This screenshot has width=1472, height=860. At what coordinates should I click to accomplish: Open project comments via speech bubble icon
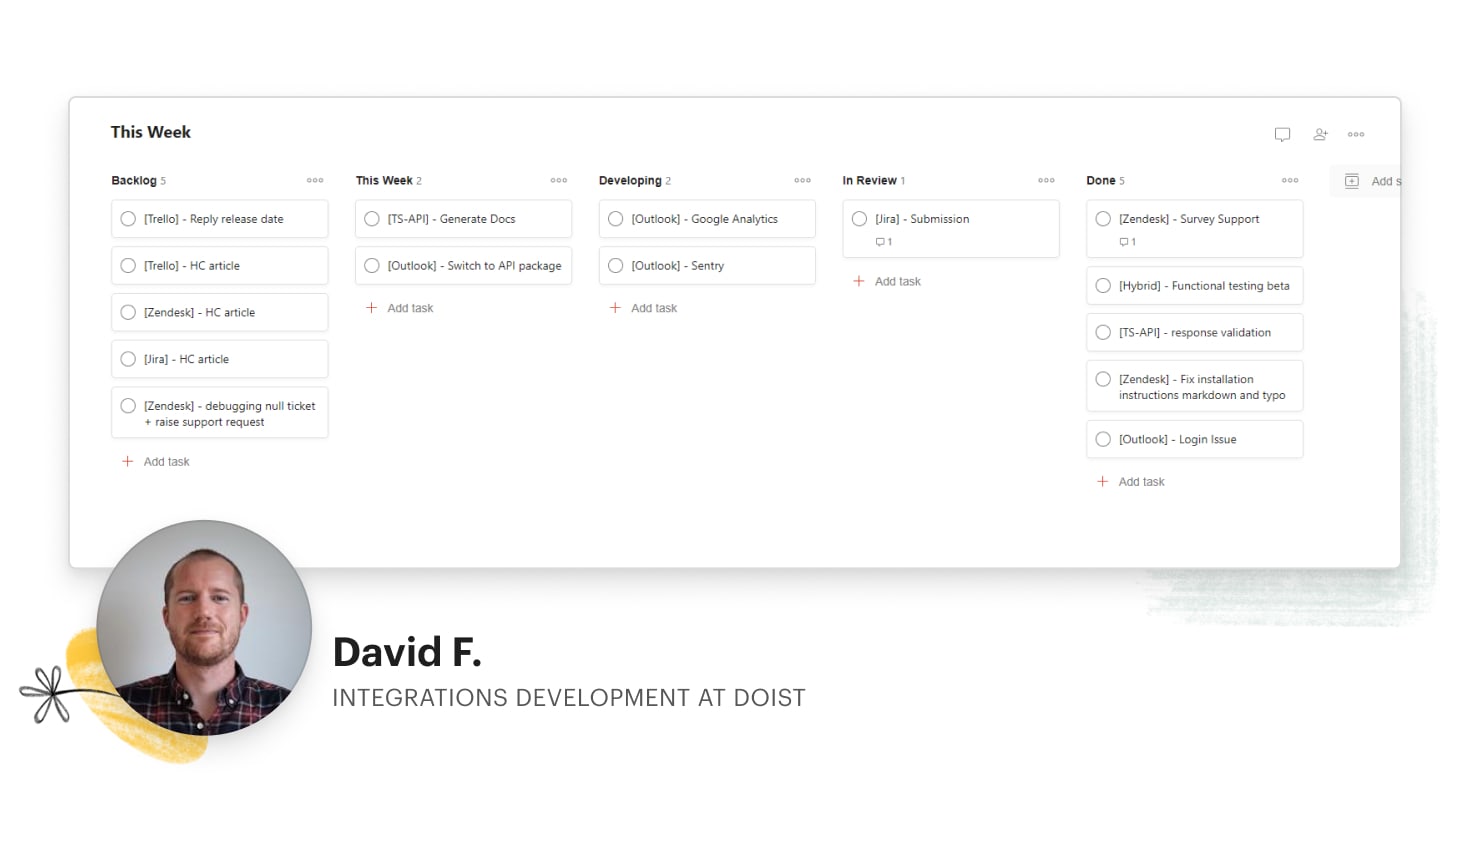(x=1283, y=133)
